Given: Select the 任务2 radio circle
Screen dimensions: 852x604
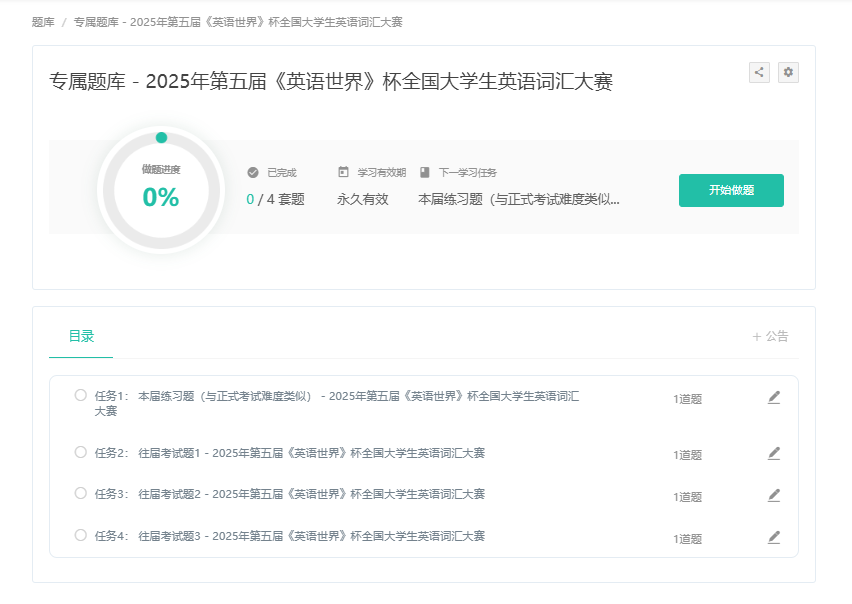Looking at the screenshot, I should coord(81,452).
